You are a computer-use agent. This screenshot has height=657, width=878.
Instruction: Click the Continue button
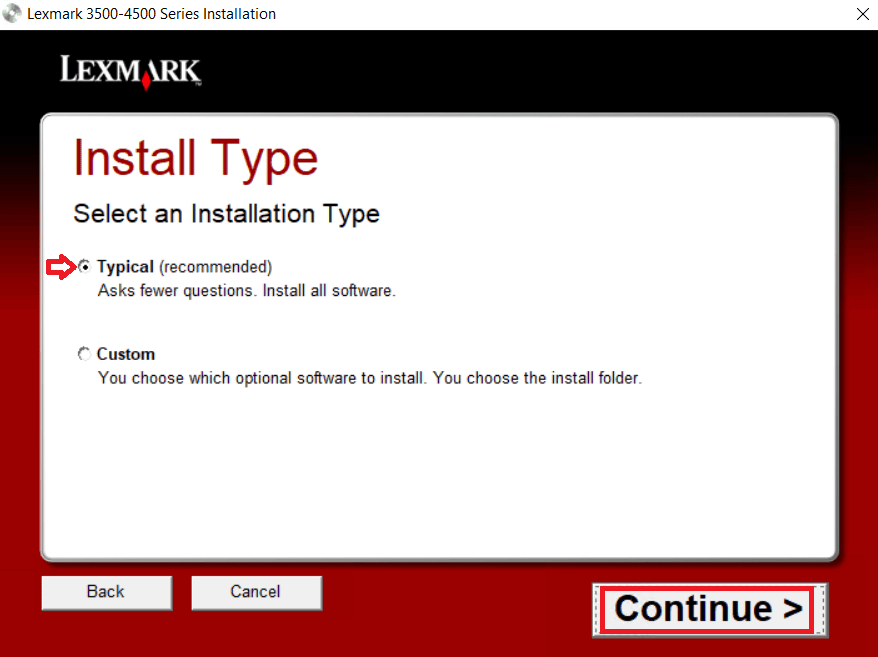tap(709, 609)
